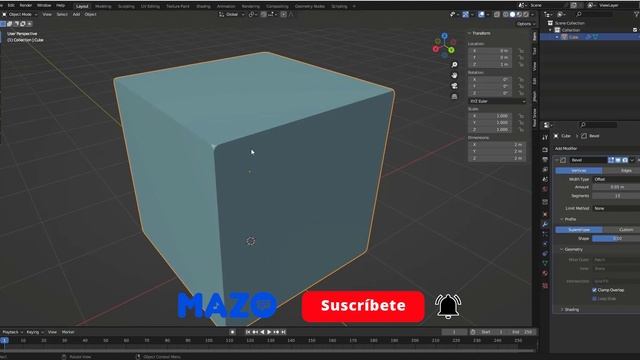Toggle Bevel modifier viewport display

[618, 160]
